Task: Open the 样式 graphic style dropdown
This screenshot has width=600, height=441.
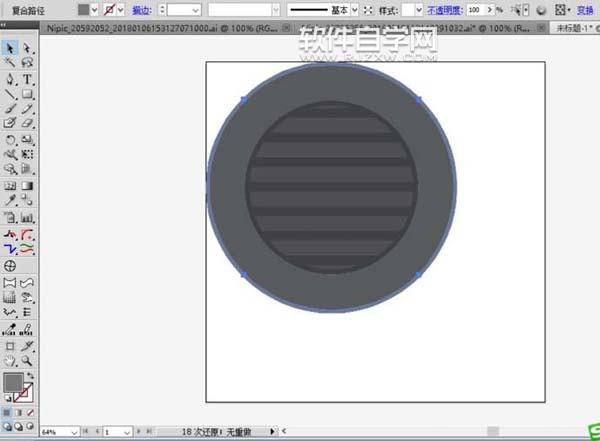Action: [x=419, y=10]
